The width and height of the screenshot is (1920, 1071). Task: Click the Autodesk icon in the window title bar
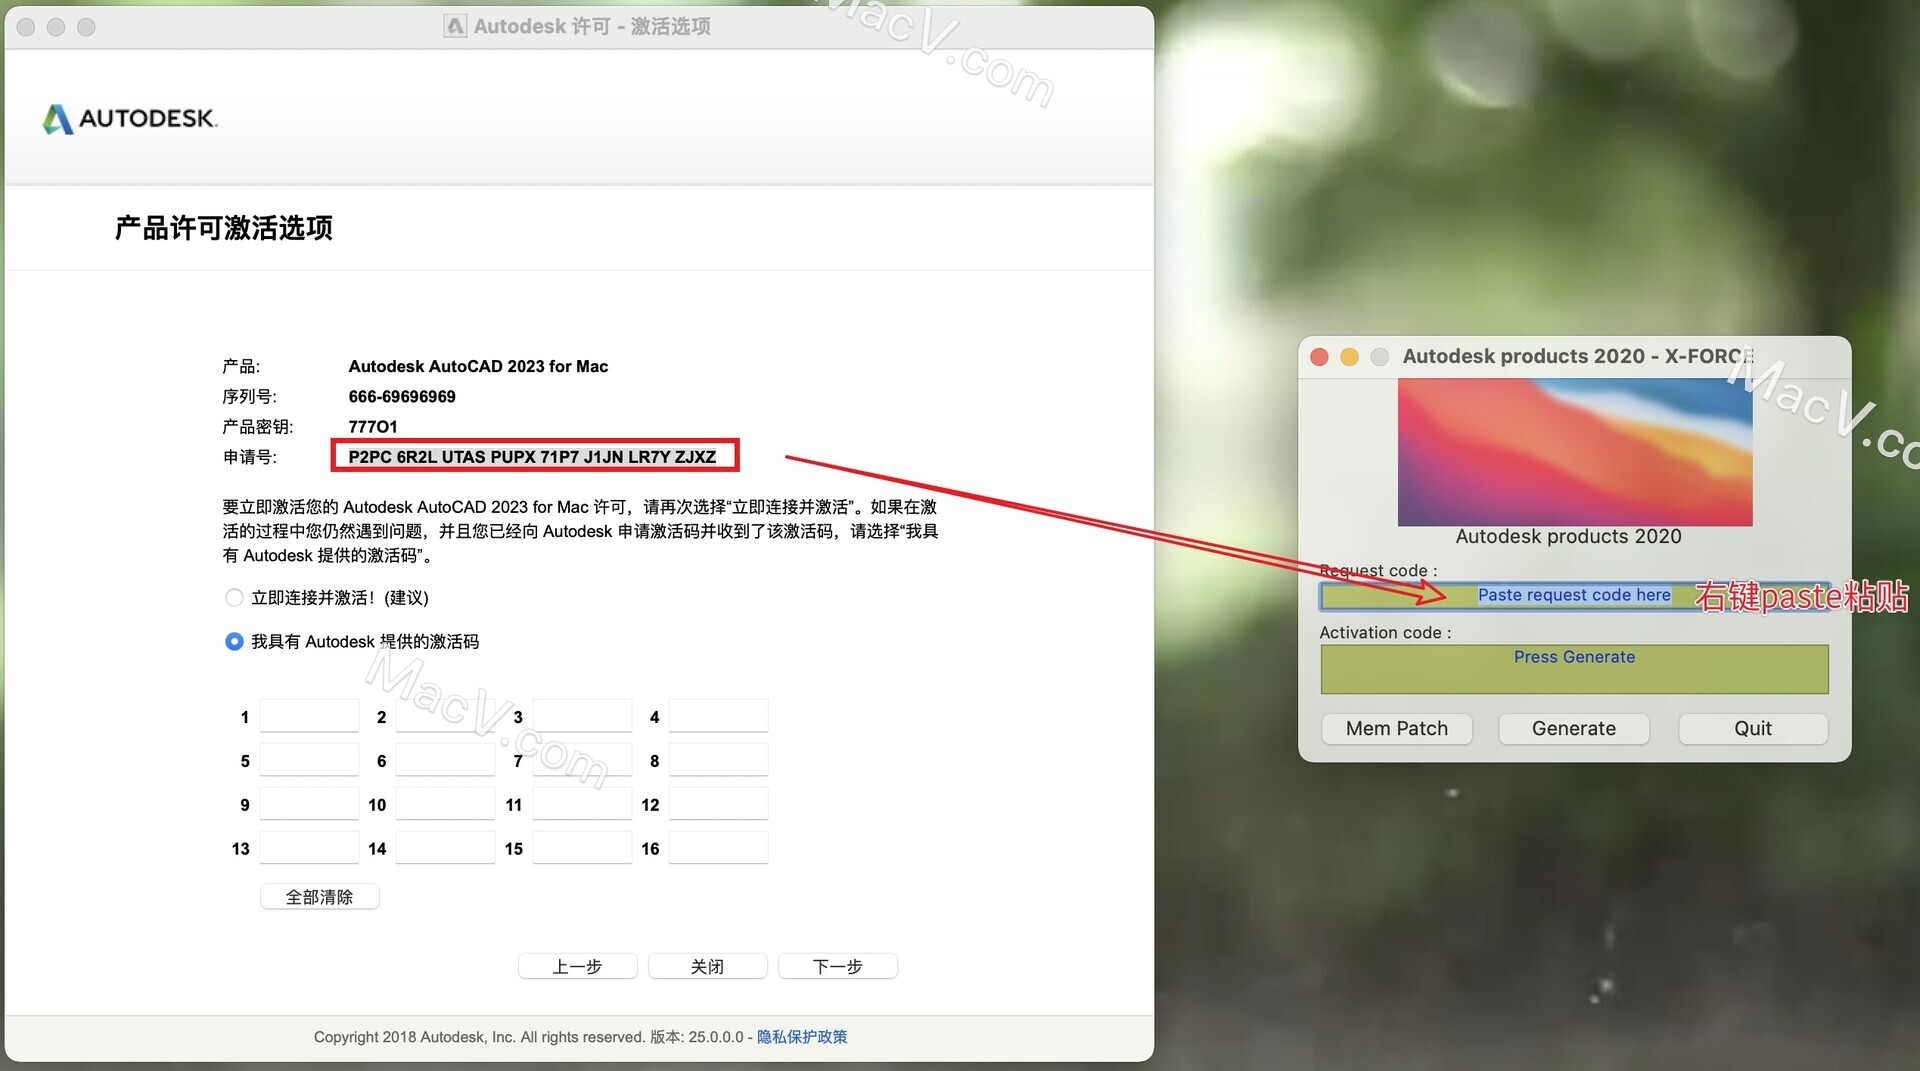455,26
